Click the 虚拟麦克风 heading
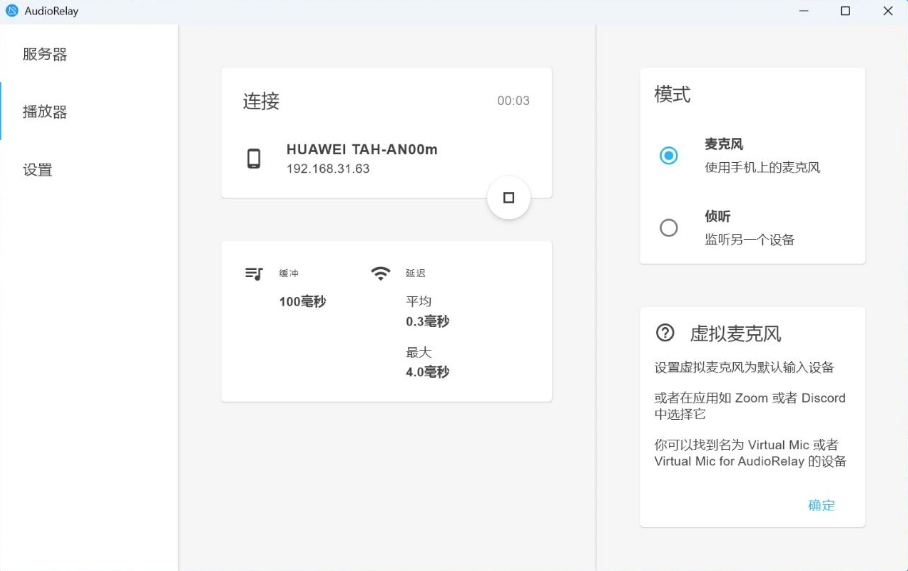908x571 pixels. [735, 334]
